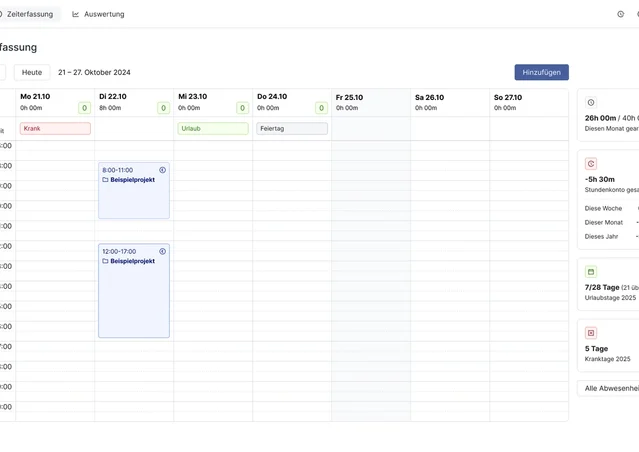Click the 26h 00m monthly hours value
639x452 pixels.
coord(600,118)
